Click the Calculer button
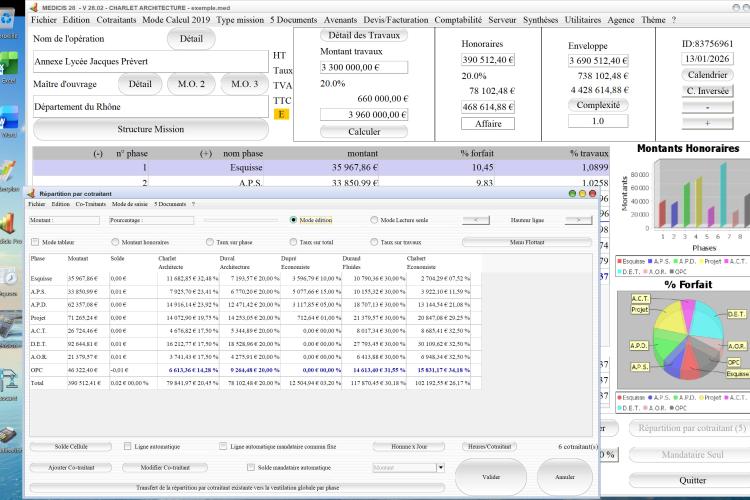 [x=364, y=132]
